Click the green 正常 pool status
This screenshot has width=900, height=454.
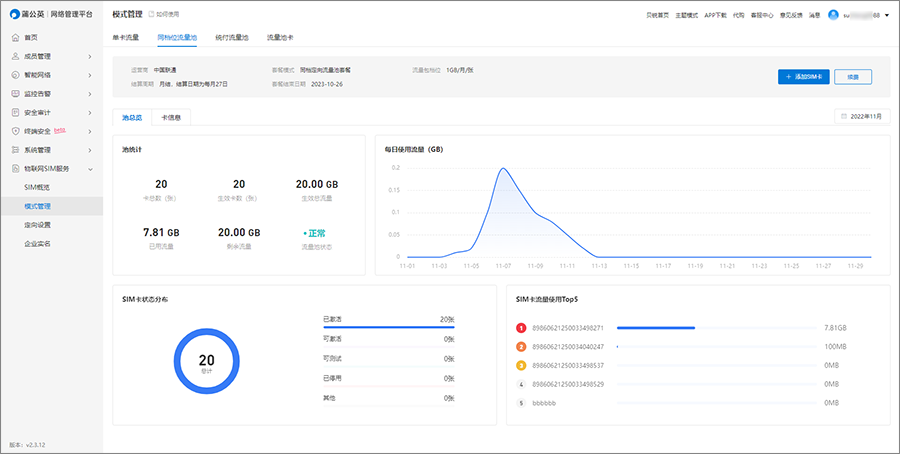[x=315, y=234]
